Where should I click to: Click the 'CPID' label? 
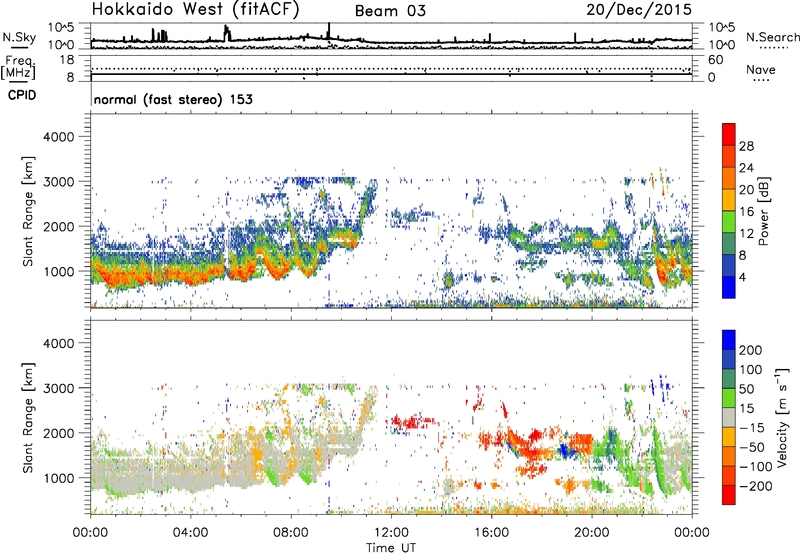22,95
